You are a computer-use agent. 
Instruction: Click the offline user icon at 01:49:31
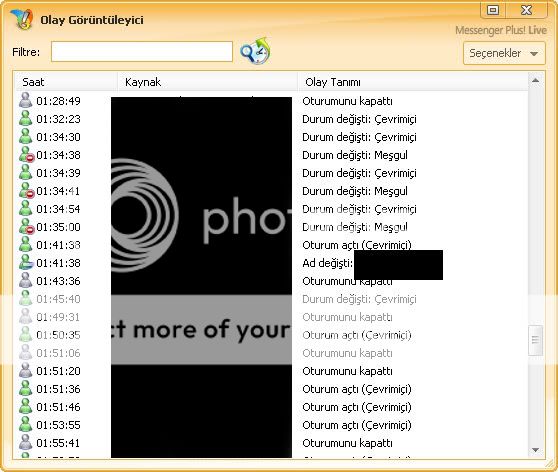[25, 316]
